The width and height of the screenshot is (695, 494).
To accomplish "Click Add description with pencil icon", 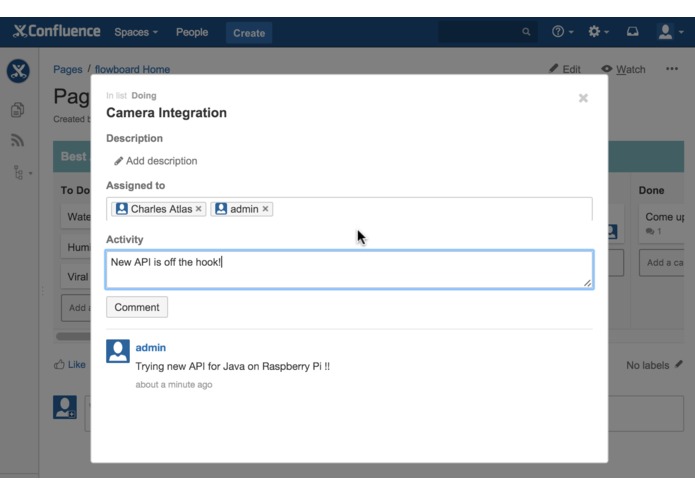I will point(156,161).
